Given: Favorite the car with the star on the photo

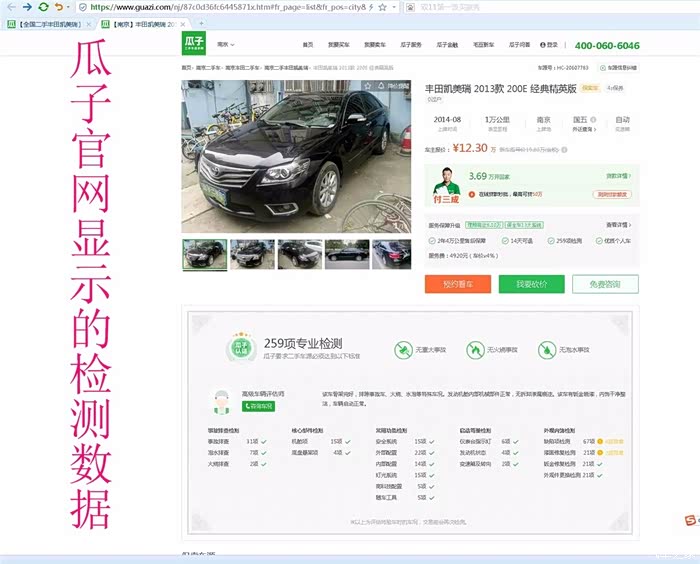Looking at the screenshot, I should click(367, 86).
